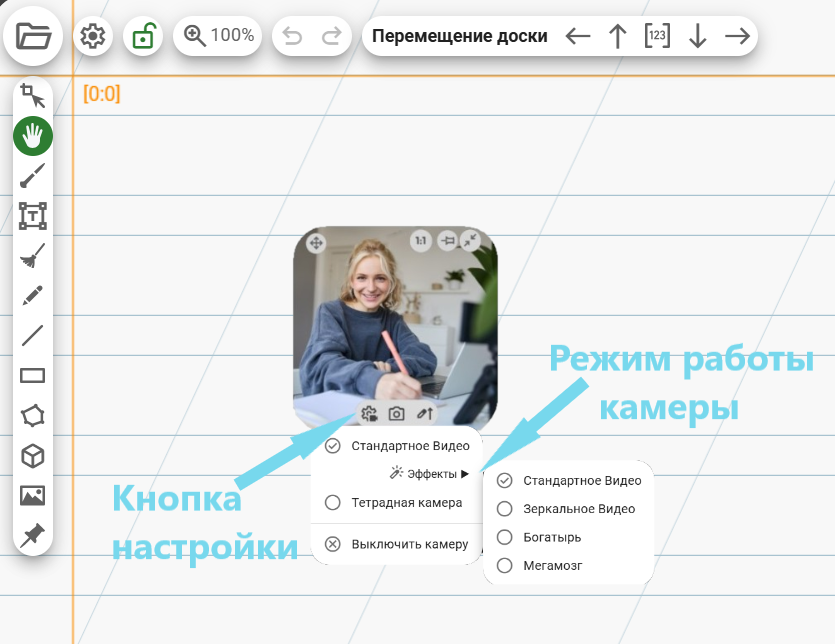Select the polygon shape tool
Image resolution: width=835 pixels, height=644 pixels.
(x=33, y=416)
